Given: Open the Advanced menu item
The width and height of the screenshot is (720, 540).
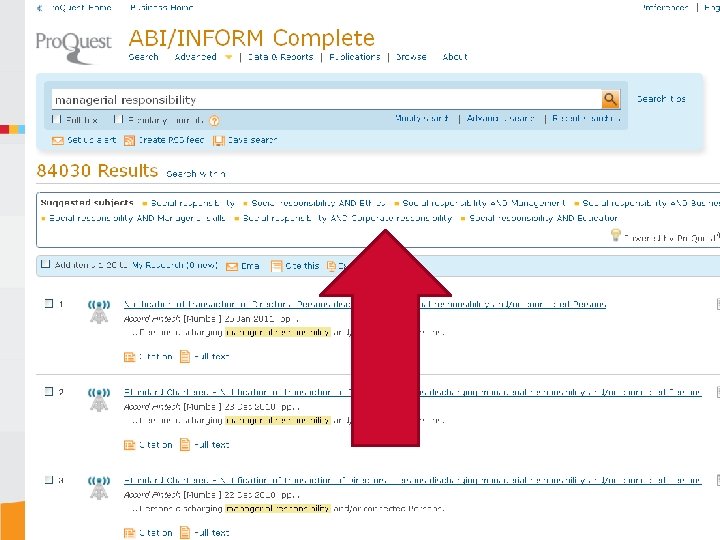Looking at the screenshot, I should [196, 57].
